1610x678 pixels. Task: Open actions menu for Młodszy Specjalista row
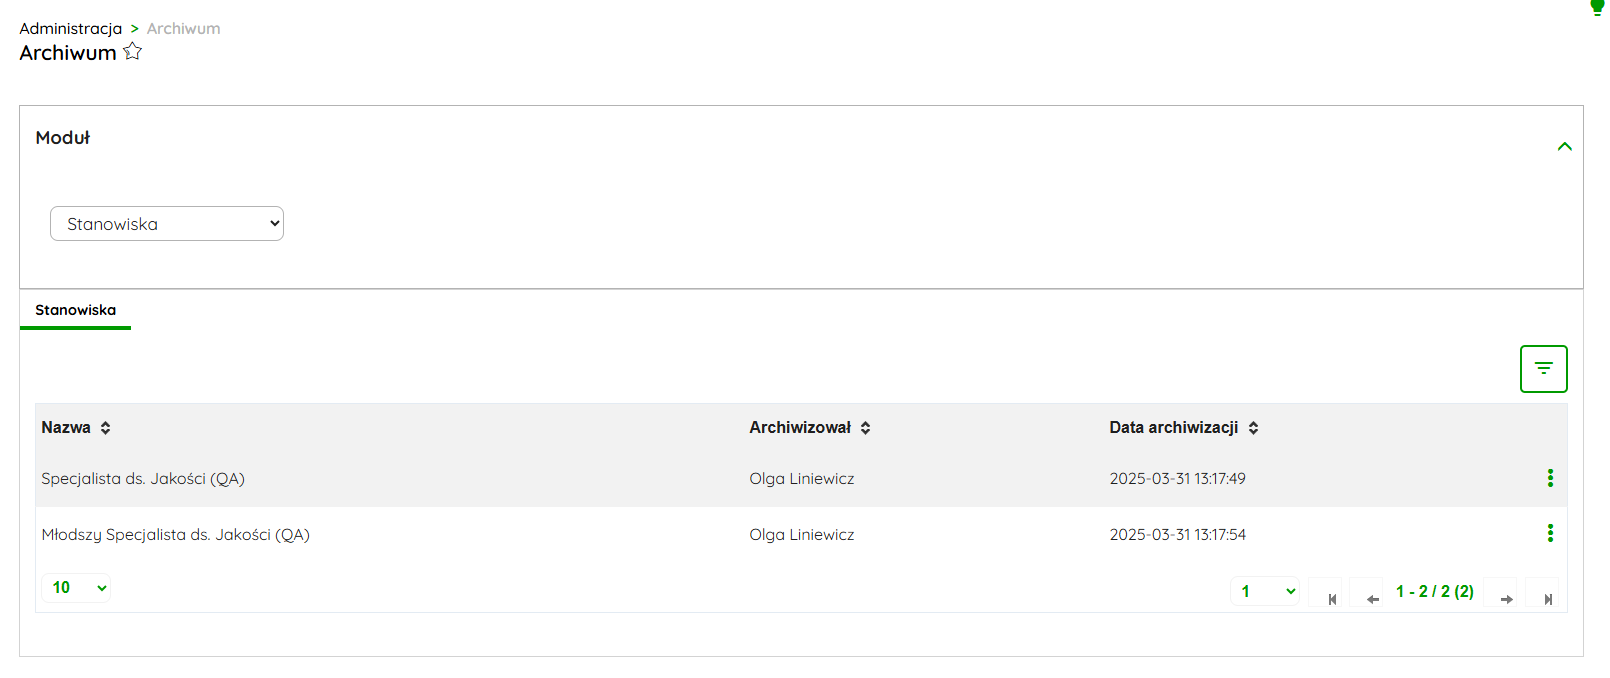click(x=1550, y=533)
